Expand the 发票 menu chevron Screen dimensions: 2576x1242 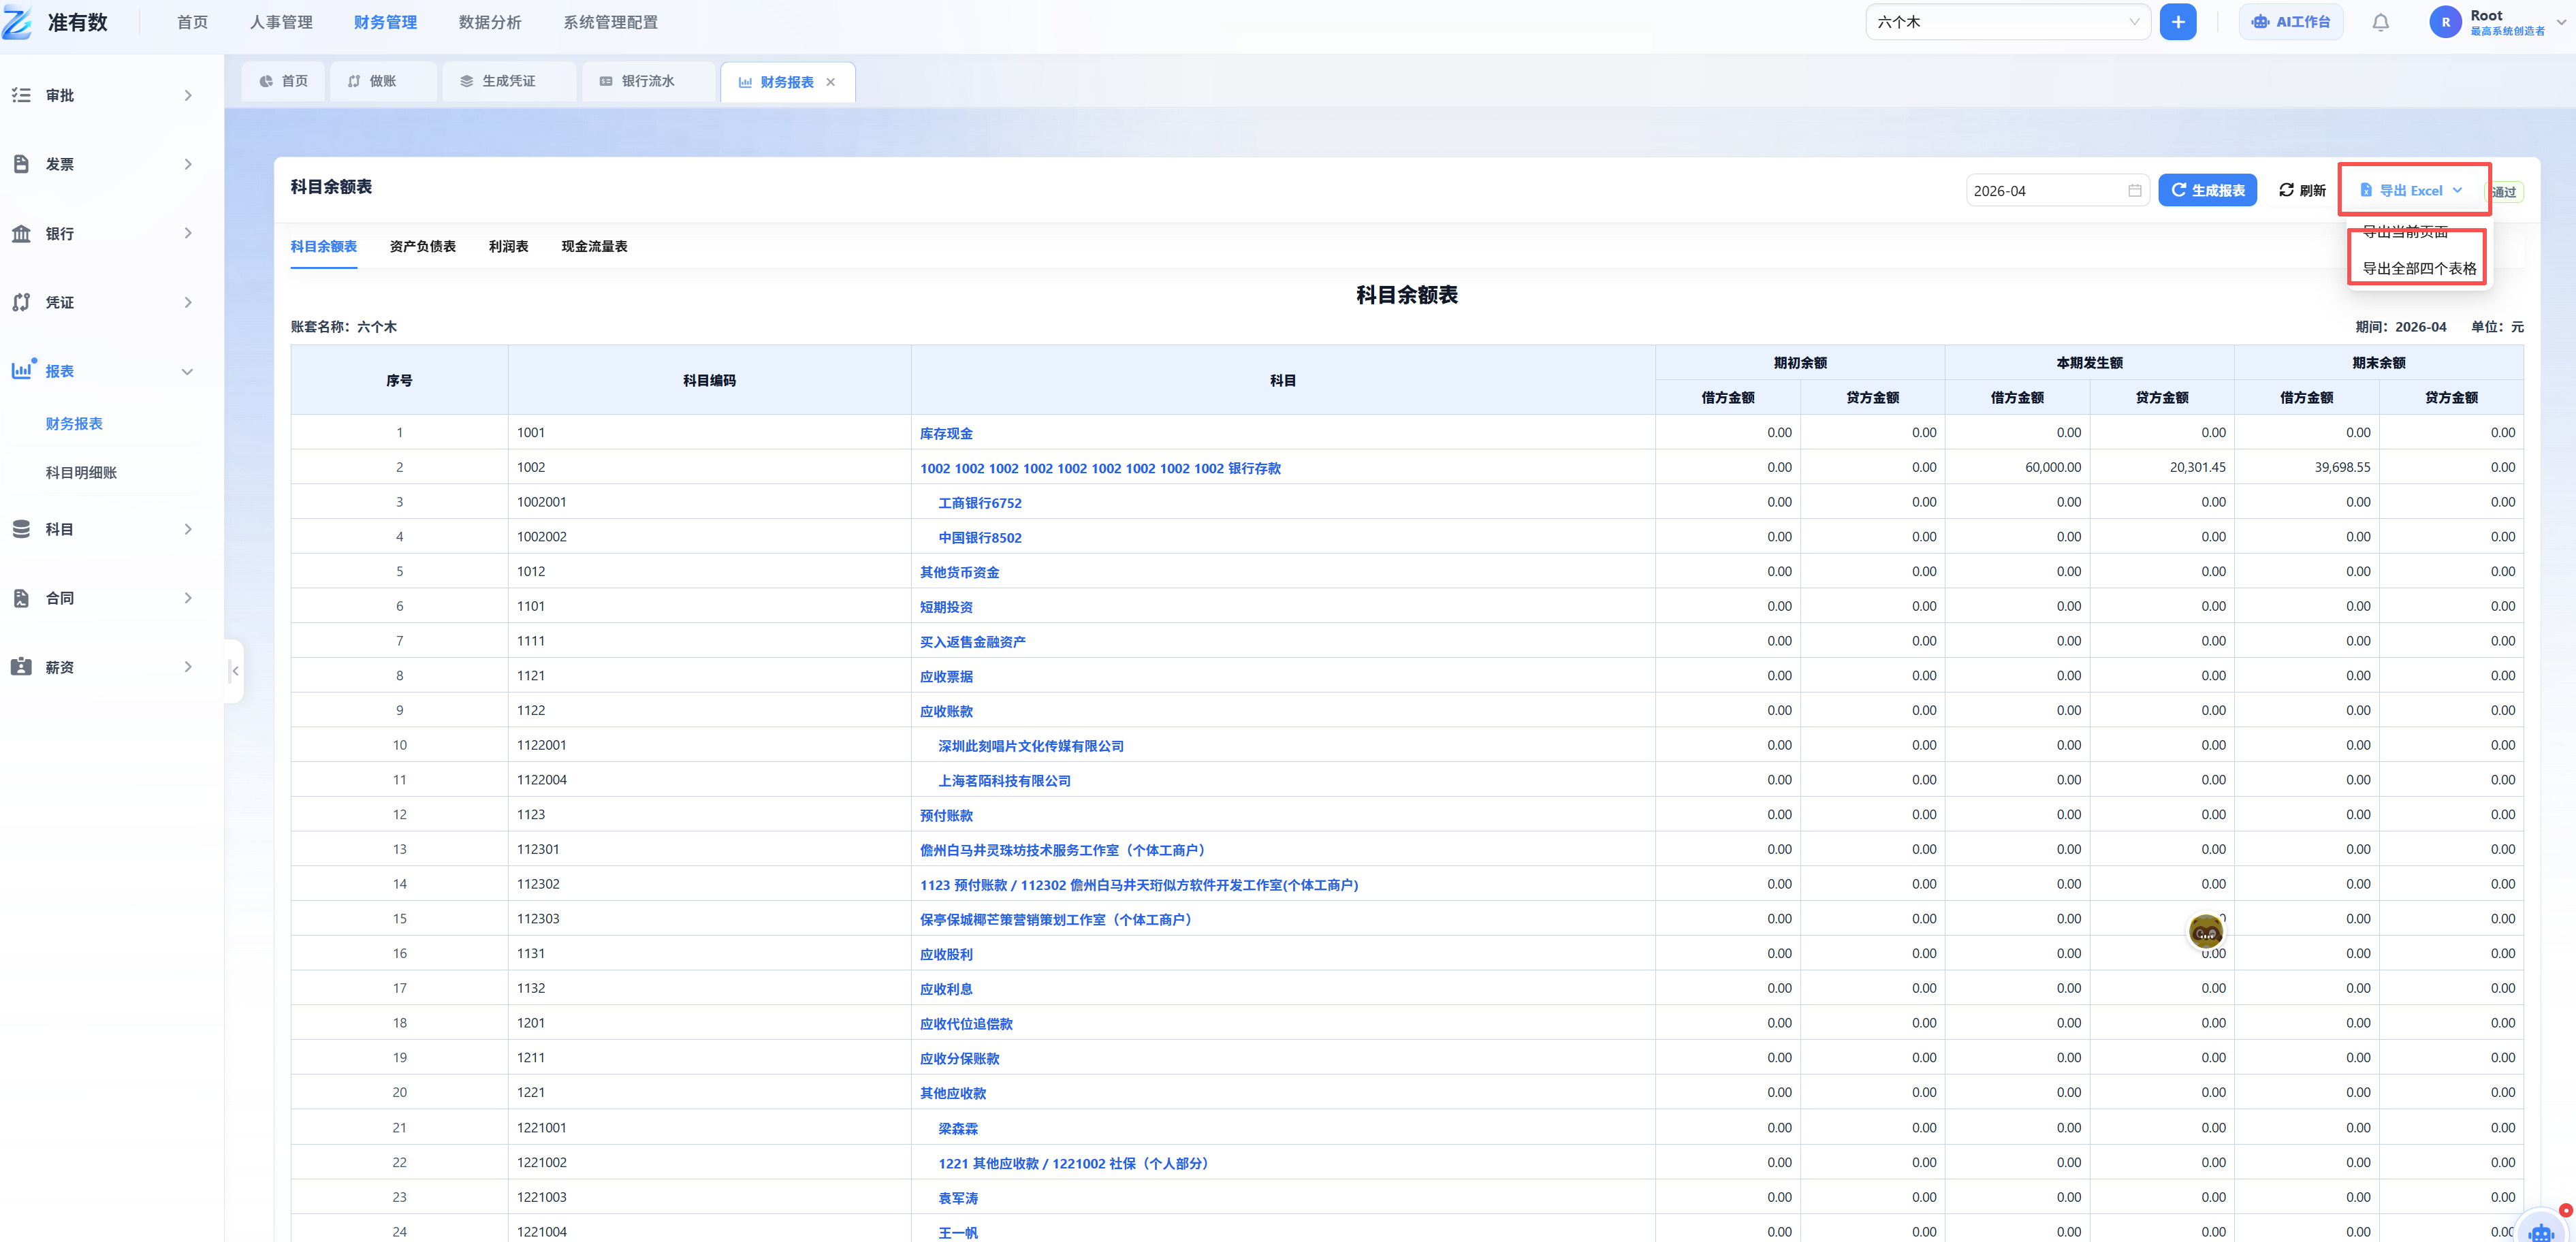188,164
